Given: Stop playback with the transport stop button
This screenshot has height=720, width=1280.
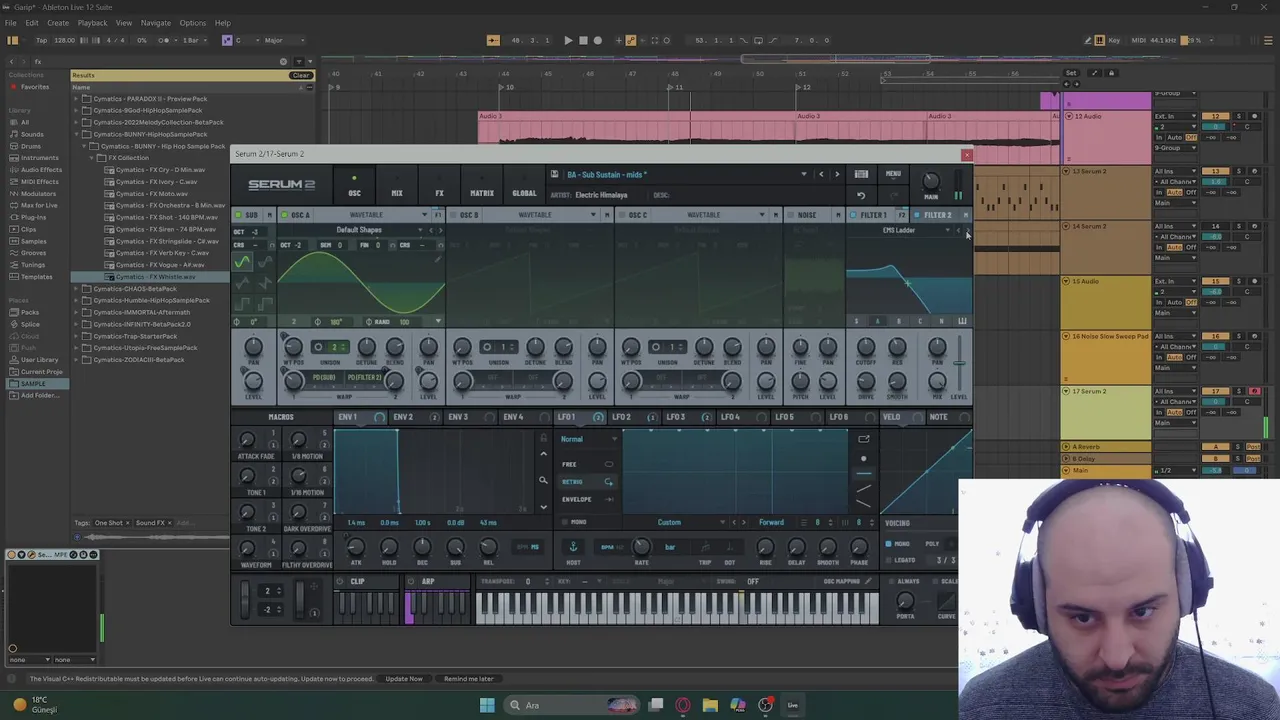Looking at the screenshot, I should (x=583, y=40).
